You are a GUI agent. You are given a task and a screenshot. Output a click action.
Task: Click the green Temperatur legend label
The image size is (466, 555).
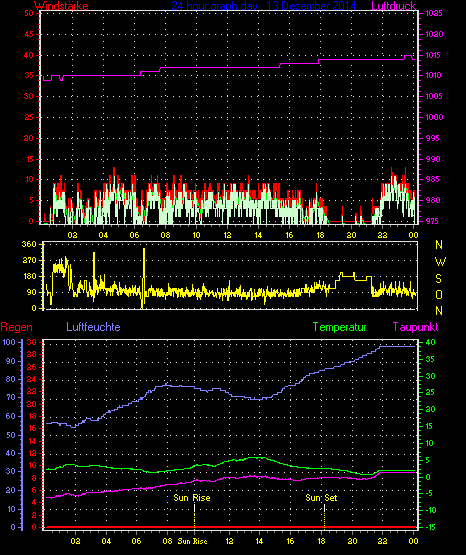pos(339,327)
